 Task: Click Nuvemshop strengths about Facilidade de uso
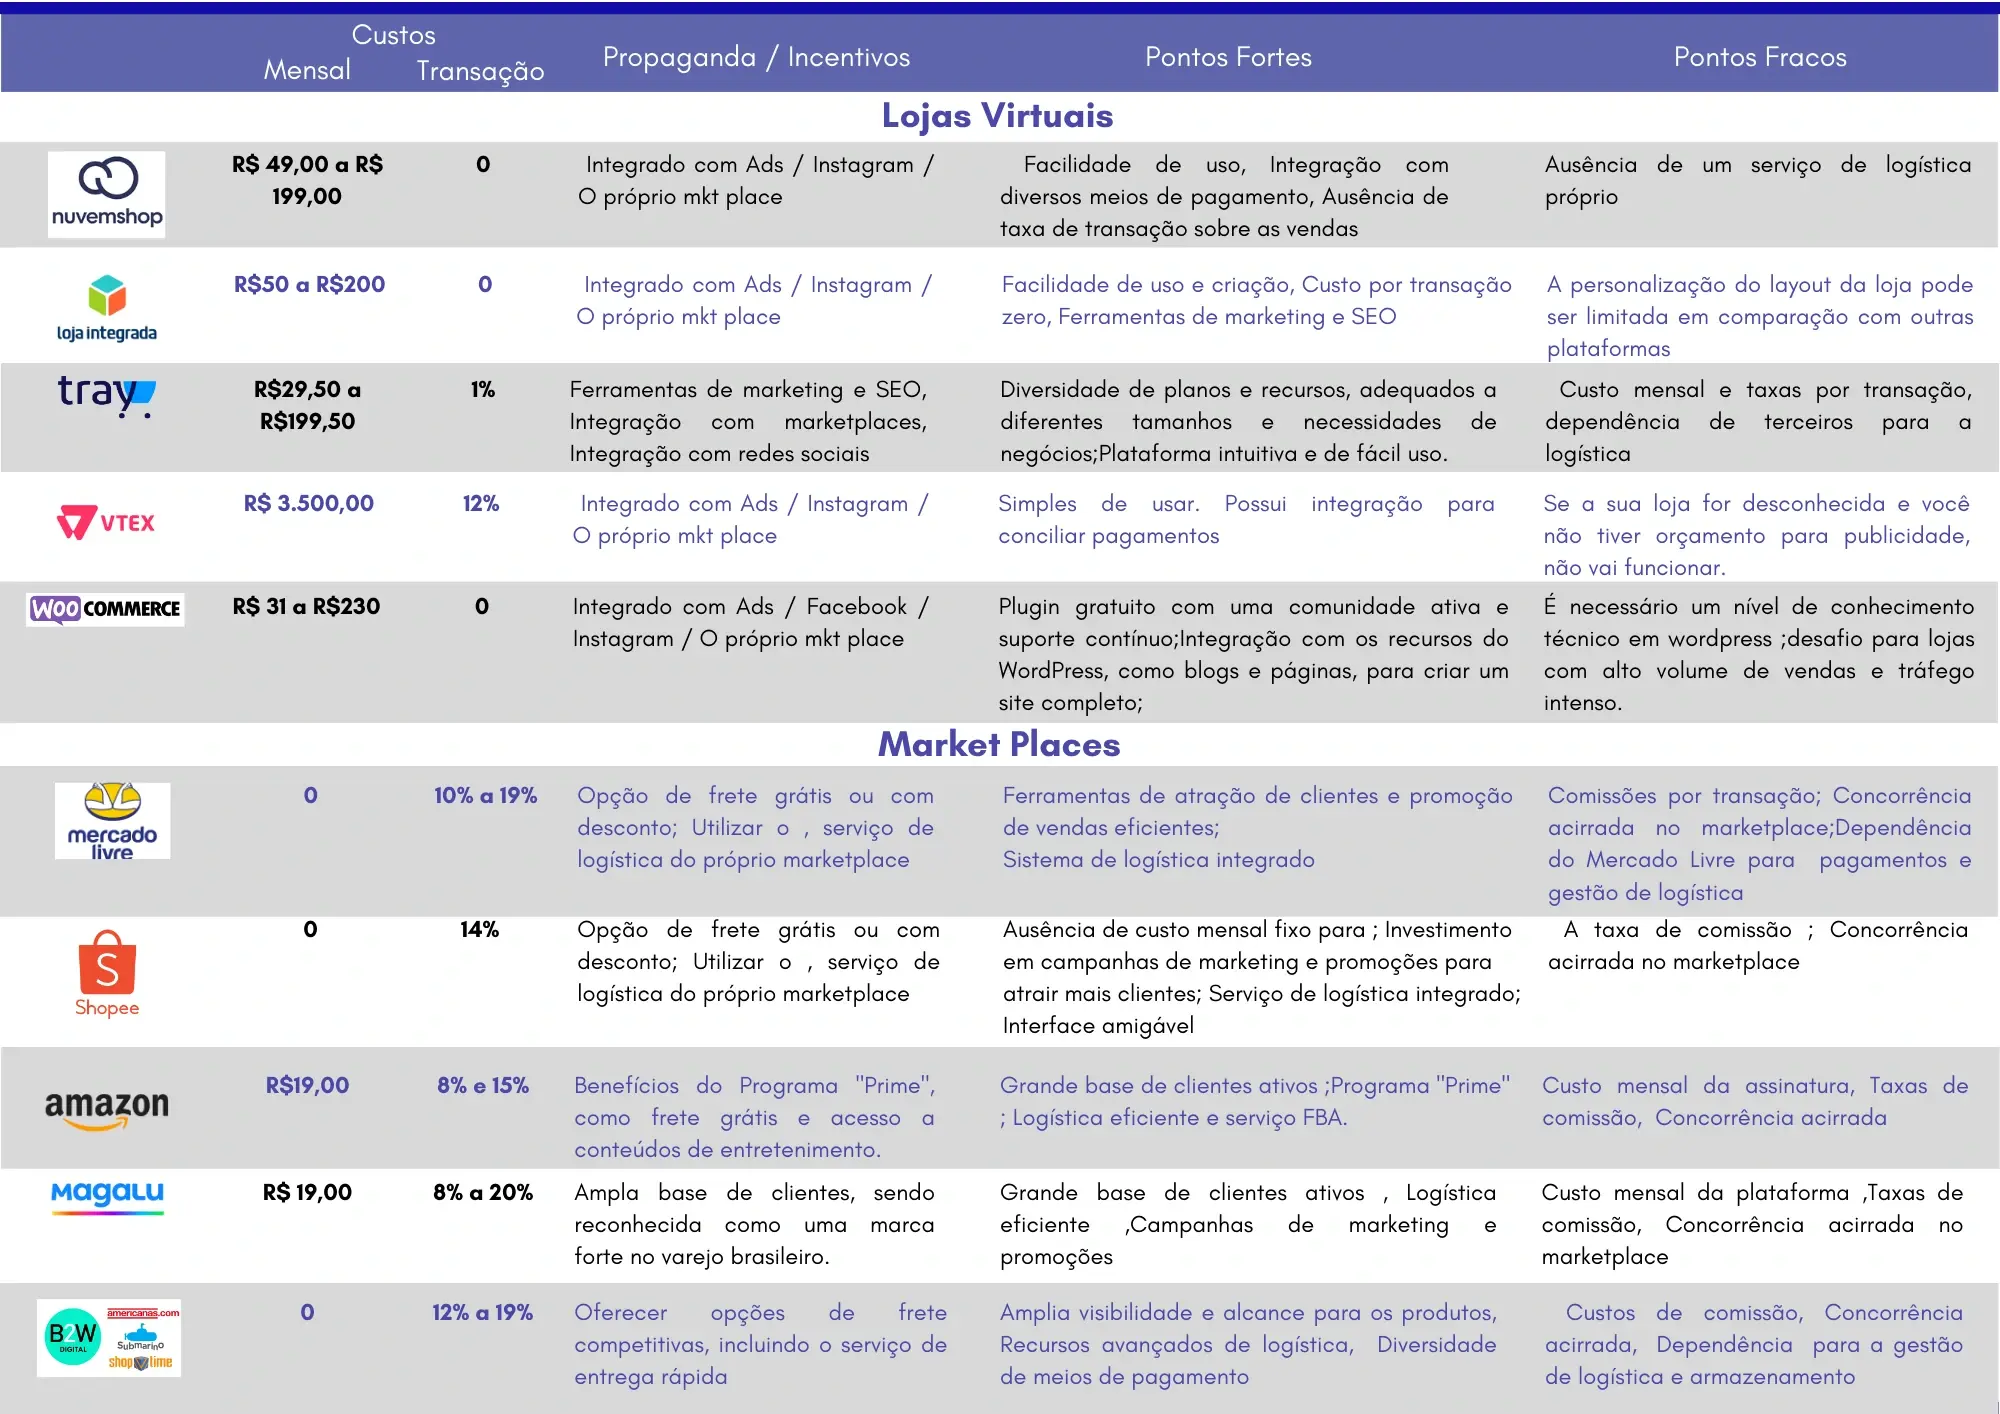click(x=1224, y=196)
